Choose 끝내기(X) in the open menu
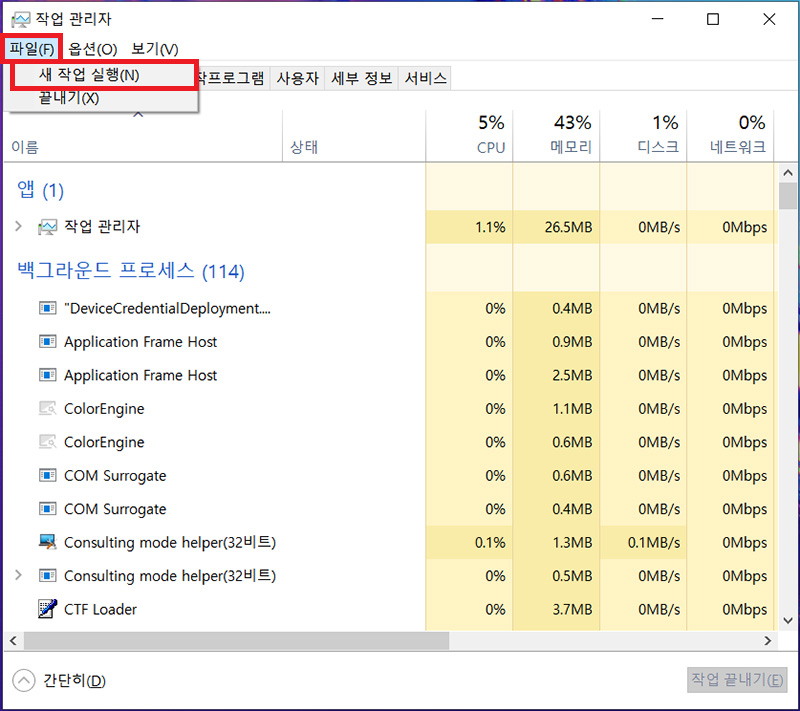Viewport: 800px width, 711px height. (68, 98)
